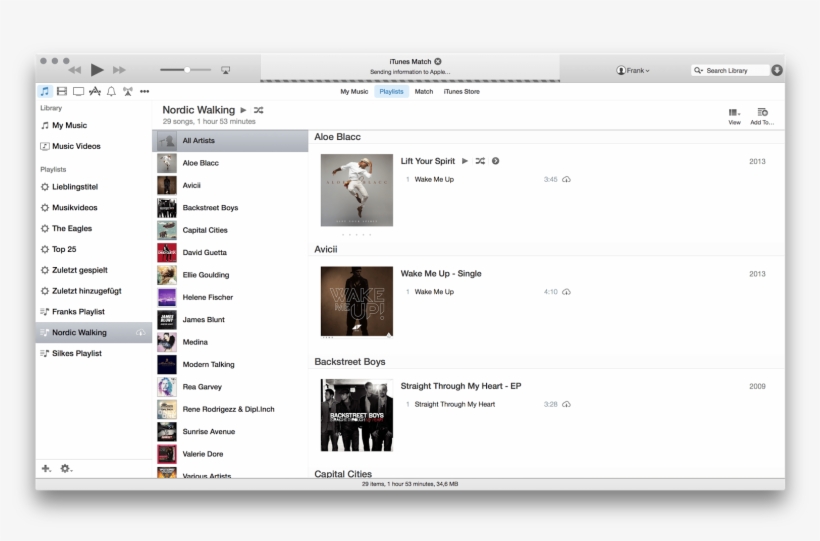Click the Play button in the toolbar

click(97, 70)
